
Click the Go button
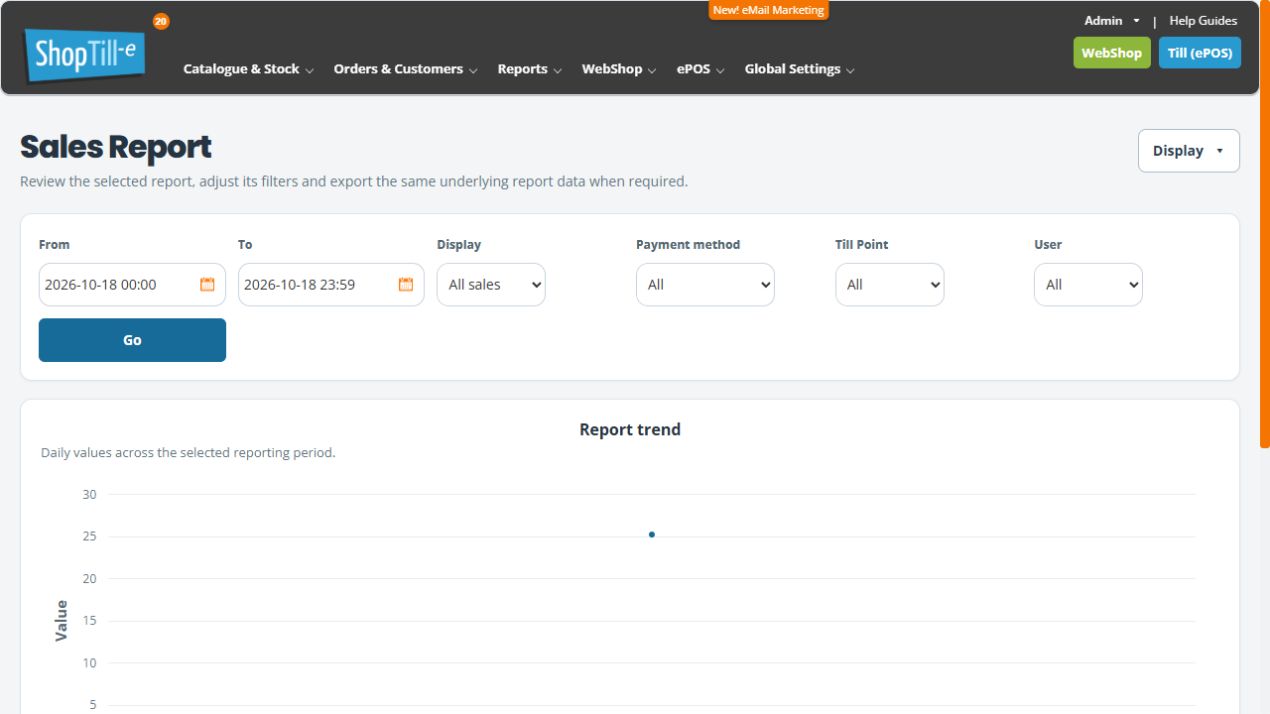pyautogui.click(x=132, y=340)
